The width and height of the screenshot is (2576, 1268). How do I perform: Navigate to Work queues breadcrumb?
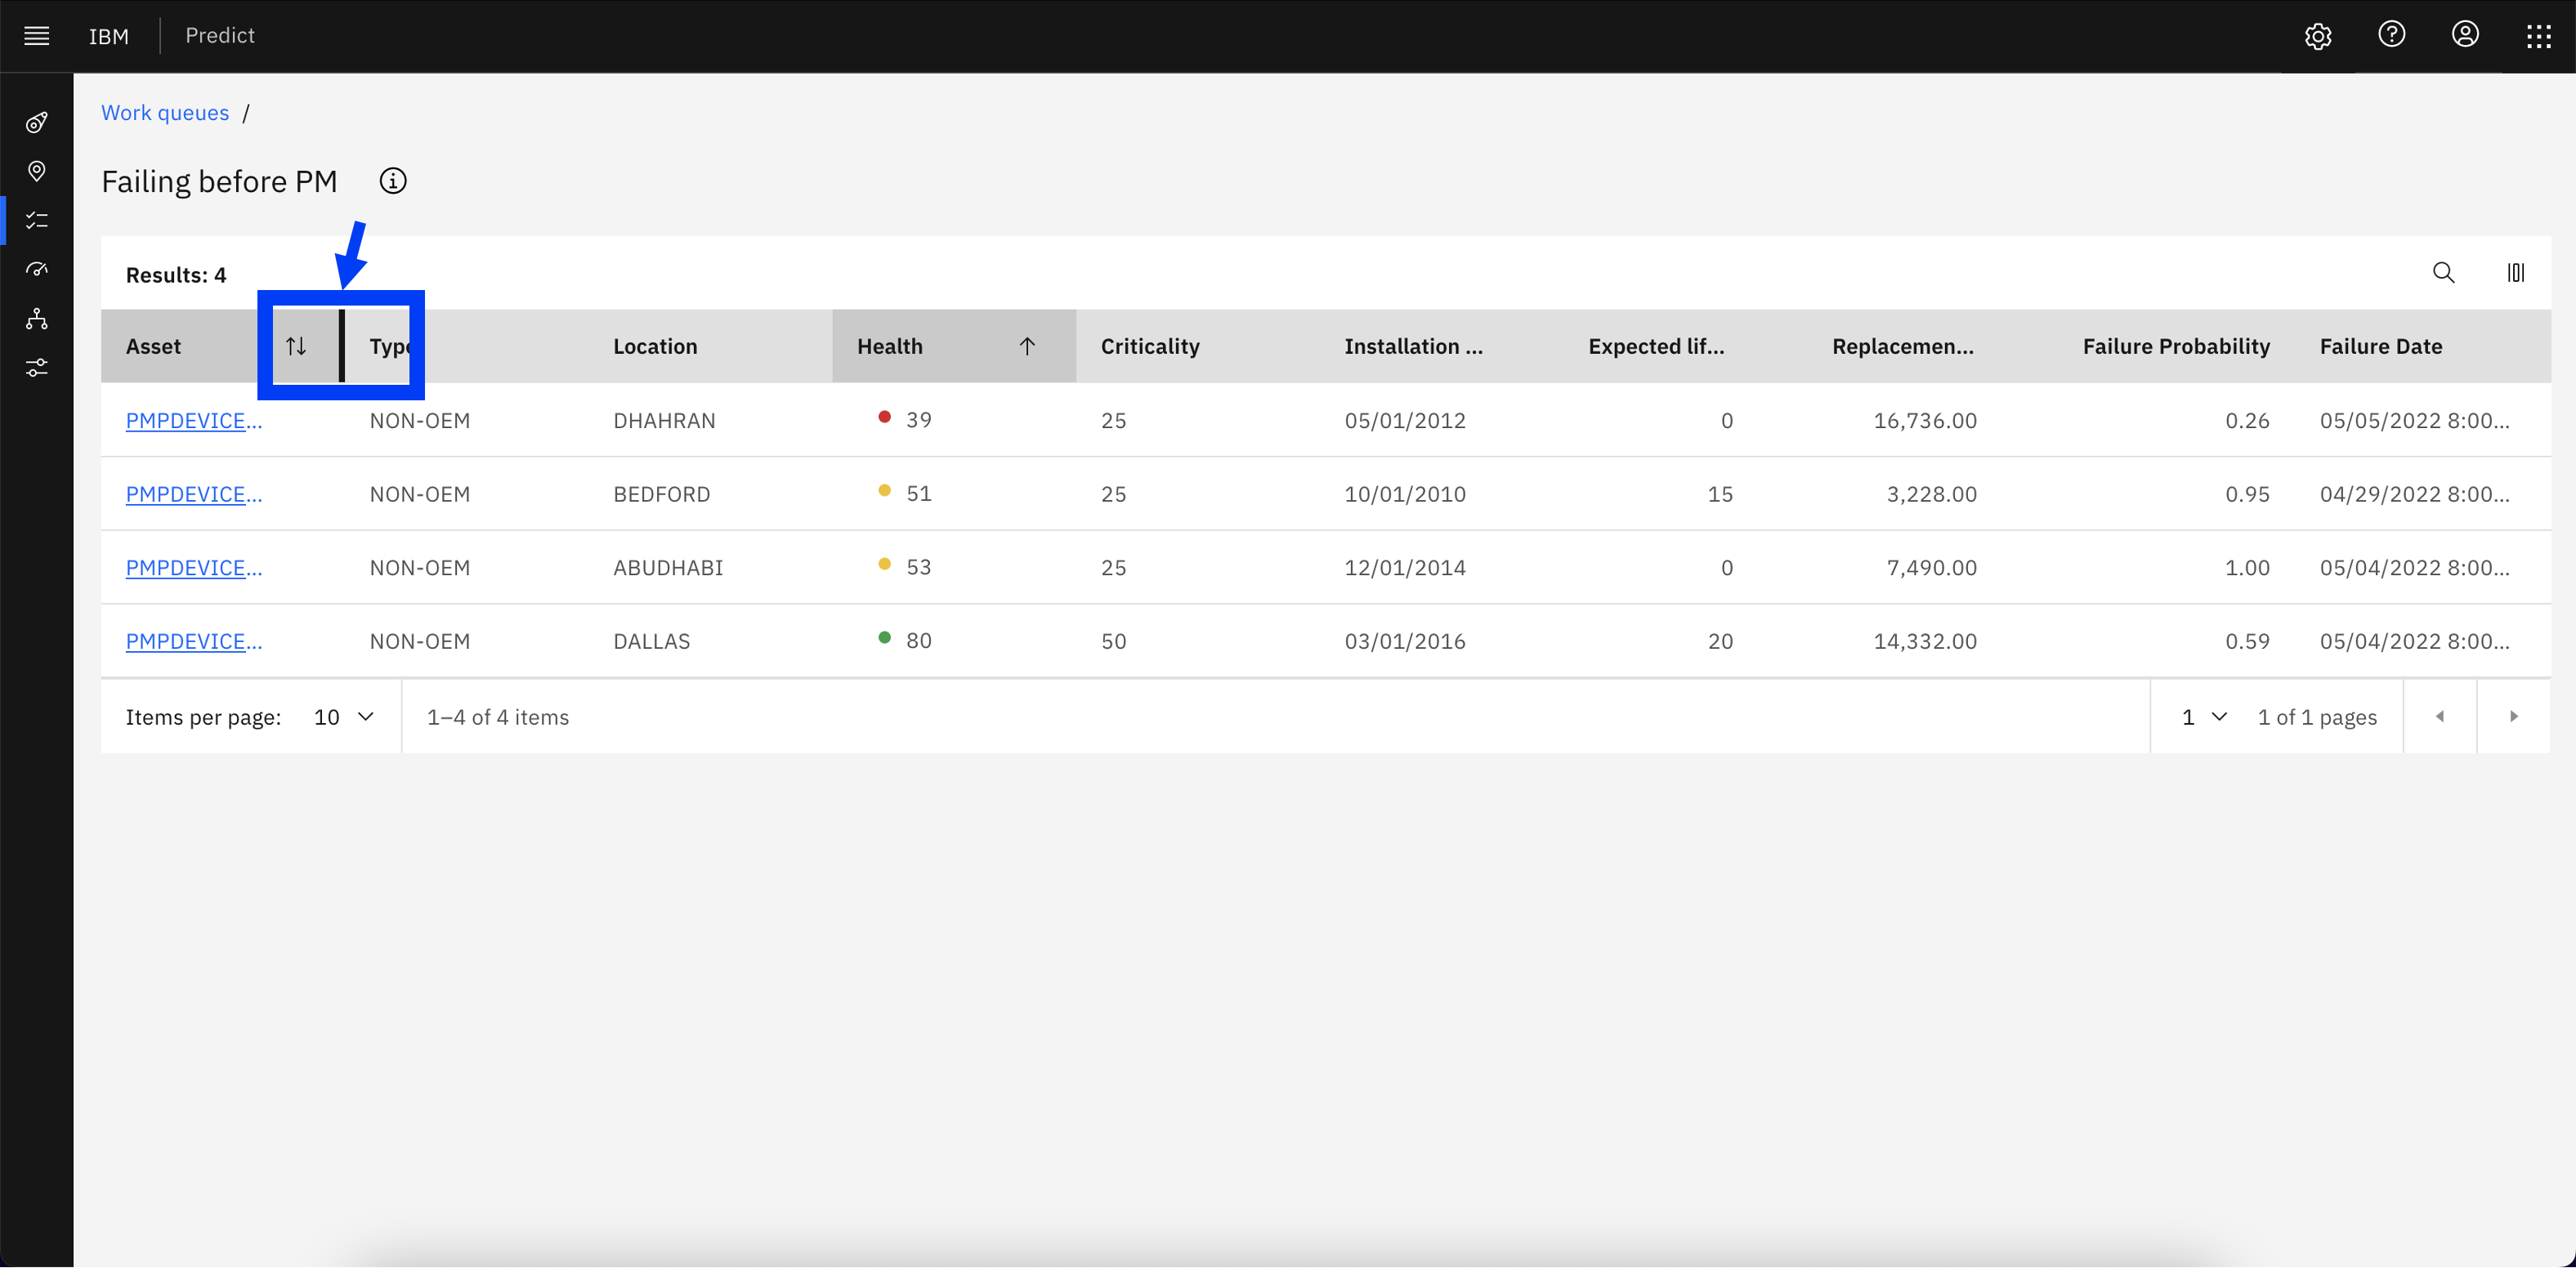165,113
